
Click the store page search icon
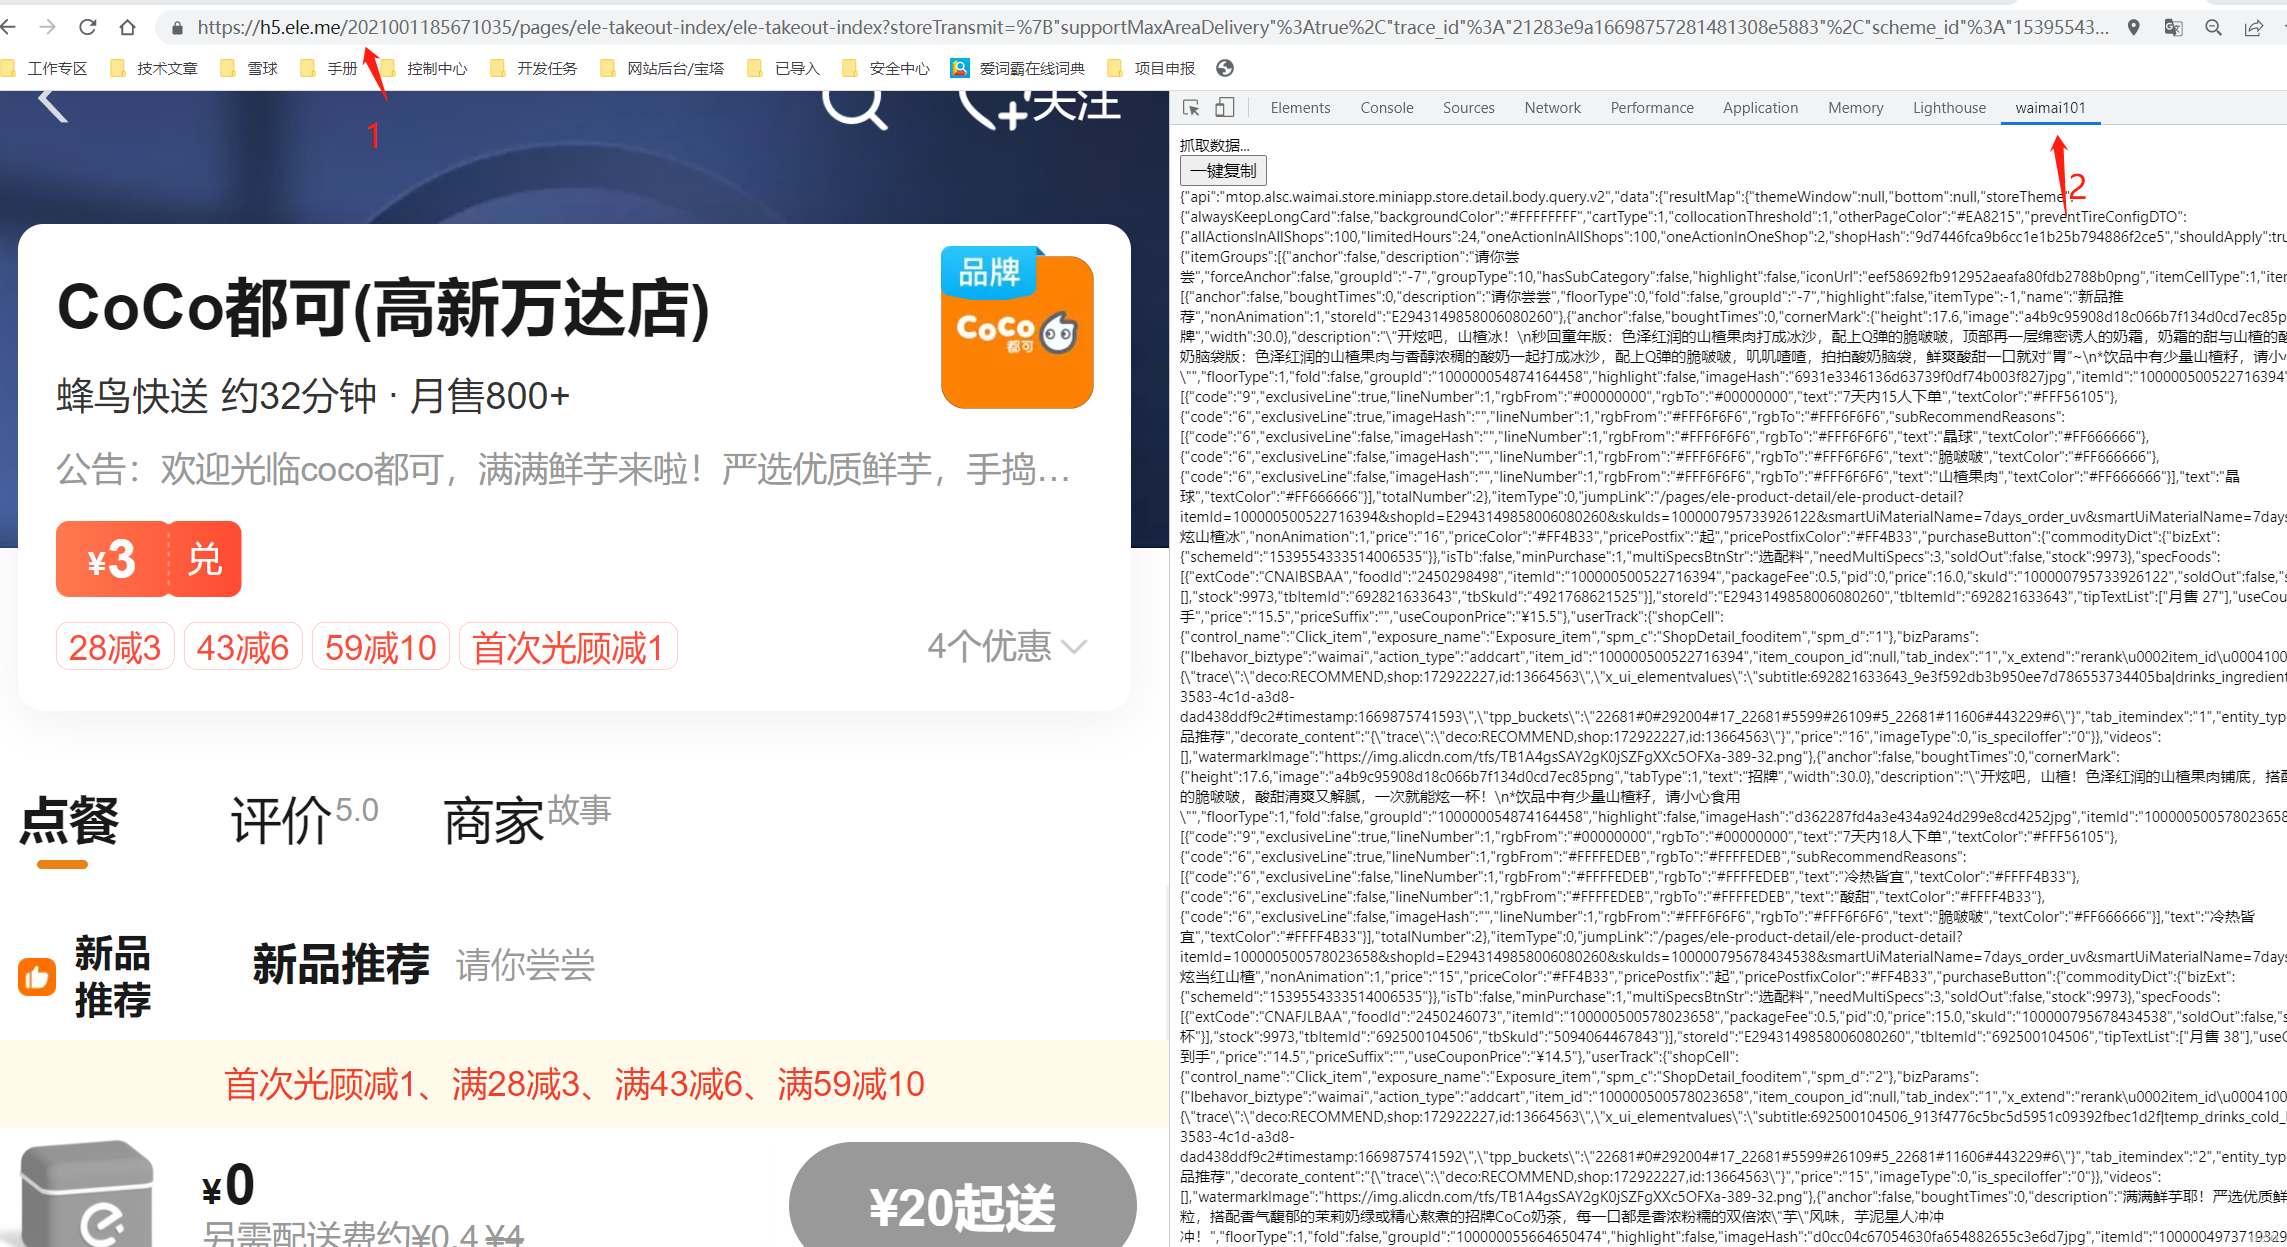coord(854,107)
